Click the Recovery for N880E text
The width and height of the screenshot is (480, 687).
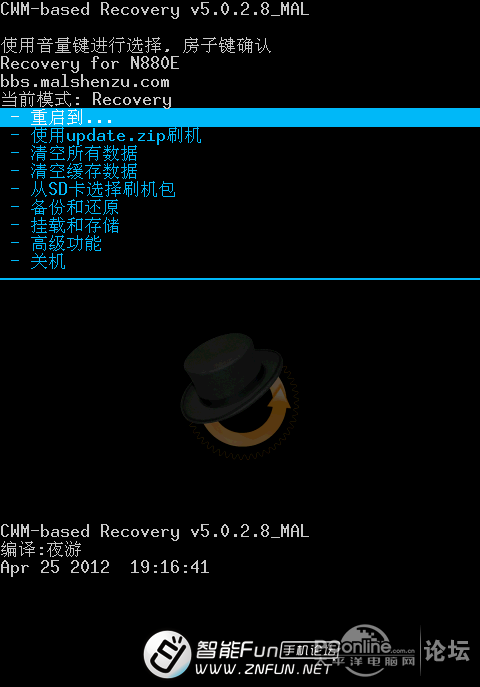[90, 64]
